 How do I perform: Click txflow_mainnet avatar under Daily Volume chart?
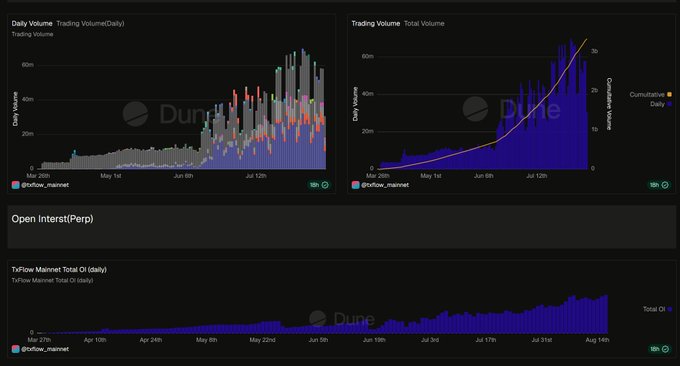[x=16, y=185]
